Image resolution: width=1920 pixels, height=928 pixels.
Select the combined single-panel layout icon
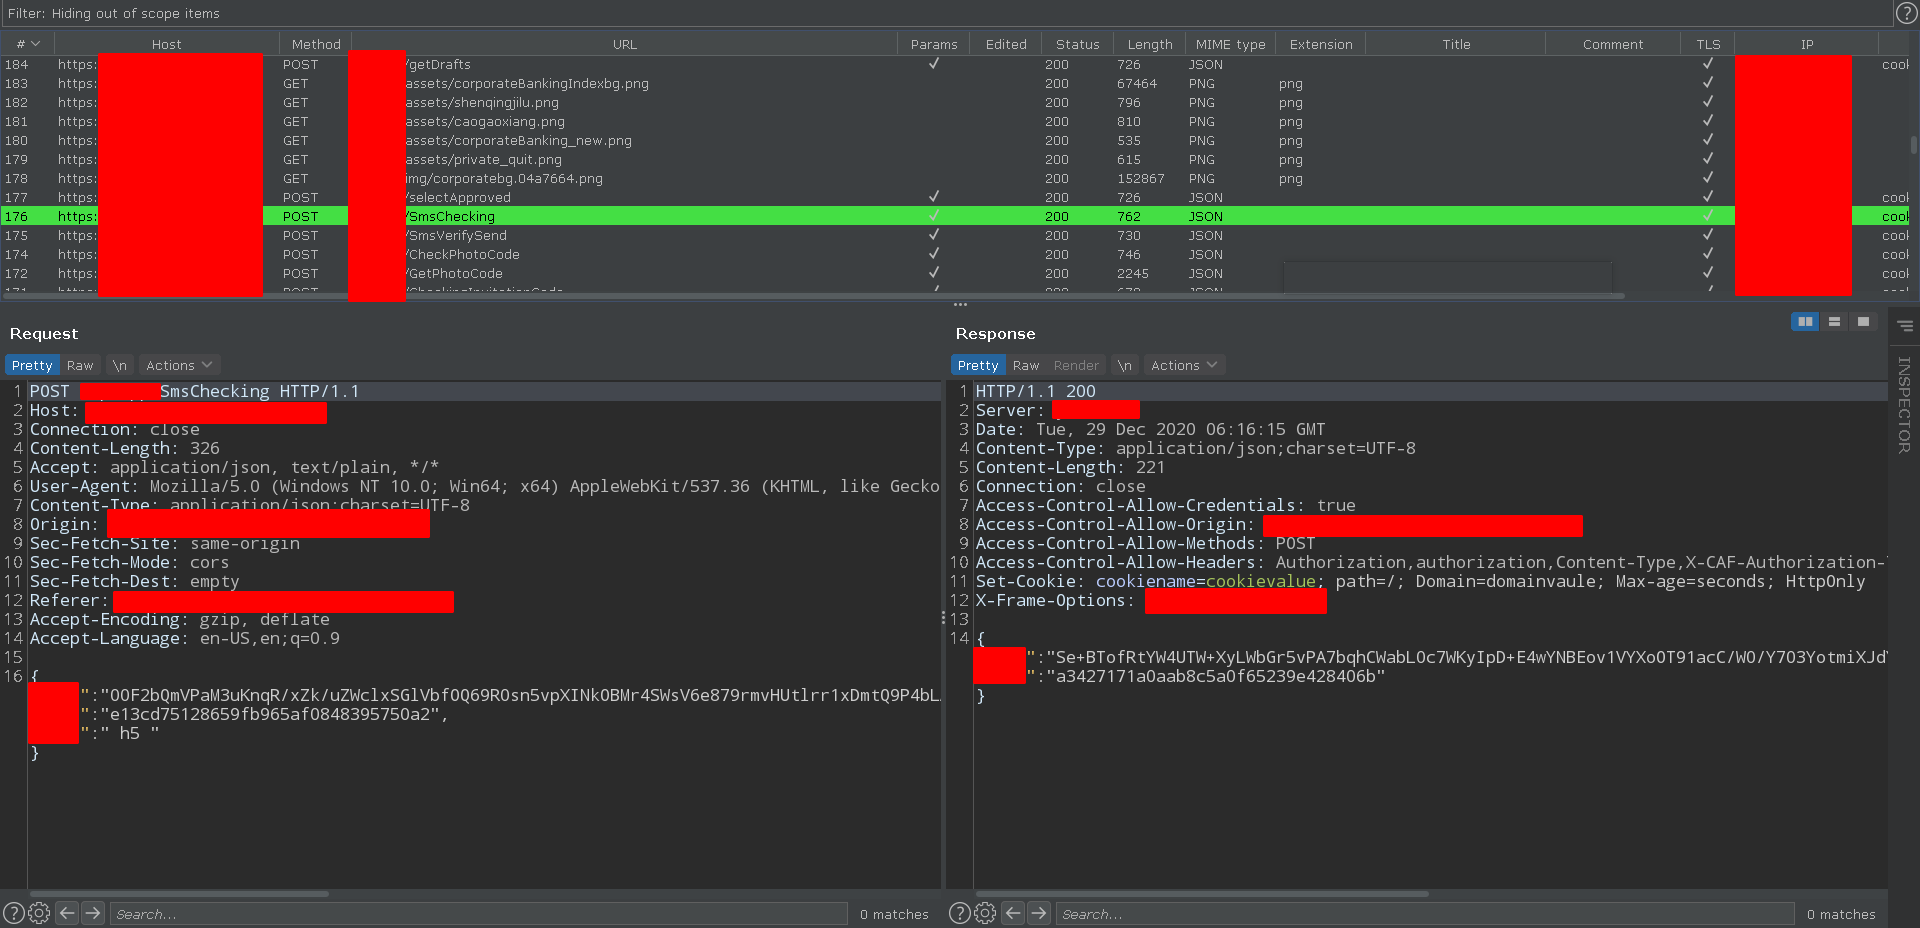tap(1863, 321)
